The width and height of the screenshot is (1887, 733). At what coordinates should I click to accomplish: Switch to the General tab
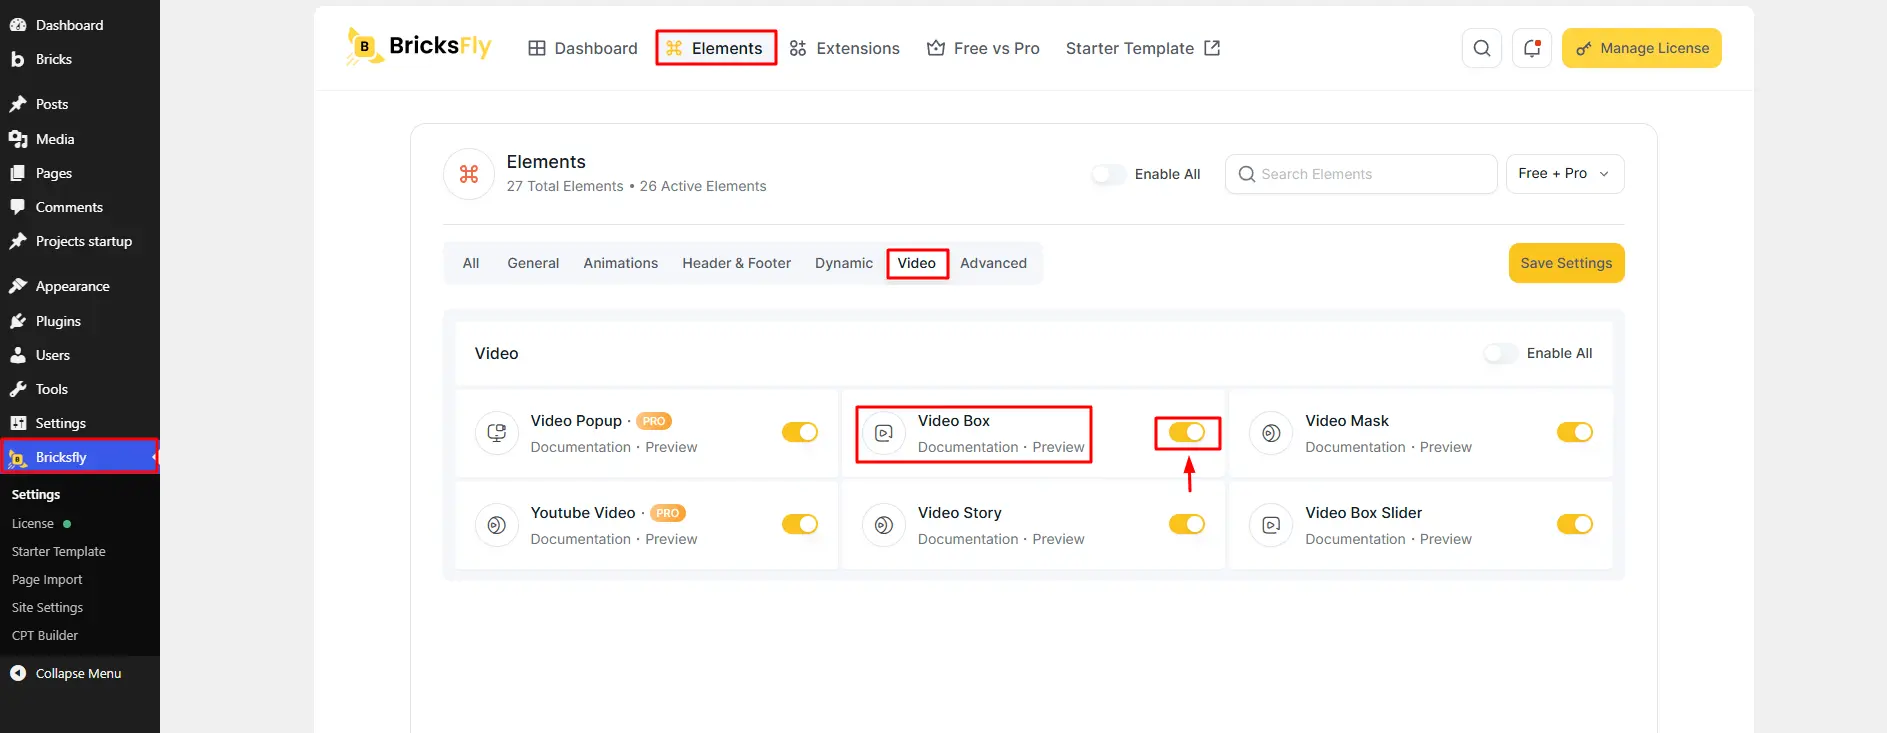[533, 263]
